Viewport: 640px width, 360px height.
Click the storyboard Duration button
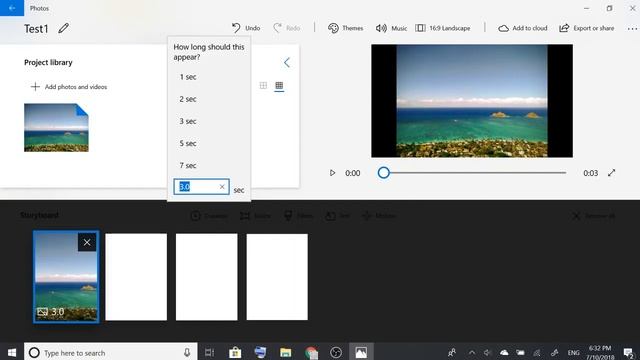point(209,216)
